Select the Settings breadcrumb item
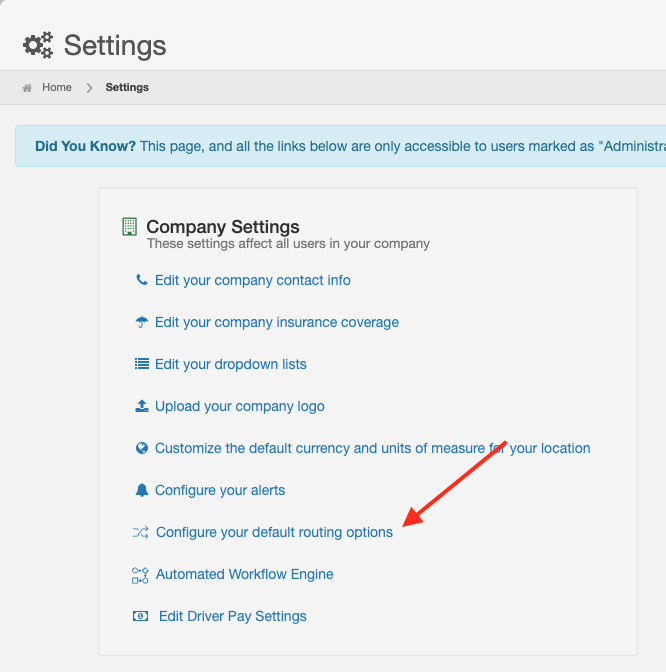Screen dimensions: 666x672 127,87
